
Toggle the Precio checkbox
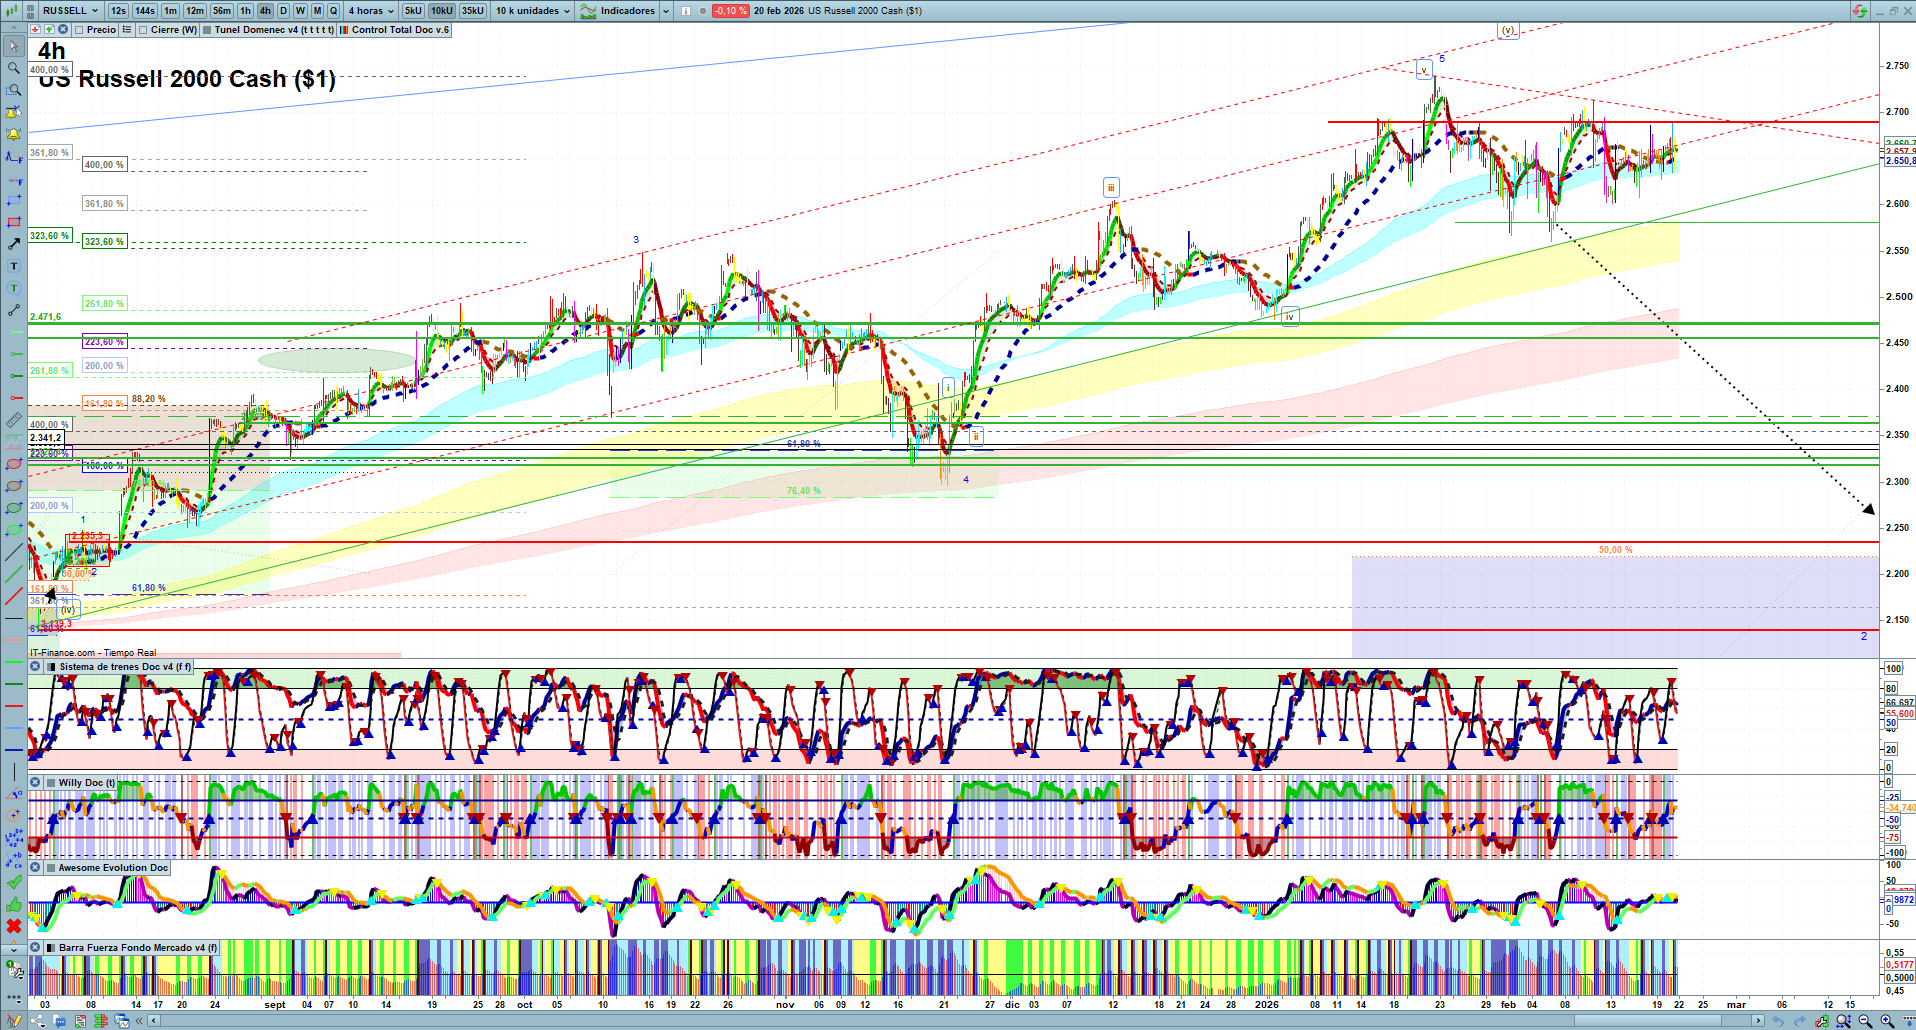click(79, 30)
